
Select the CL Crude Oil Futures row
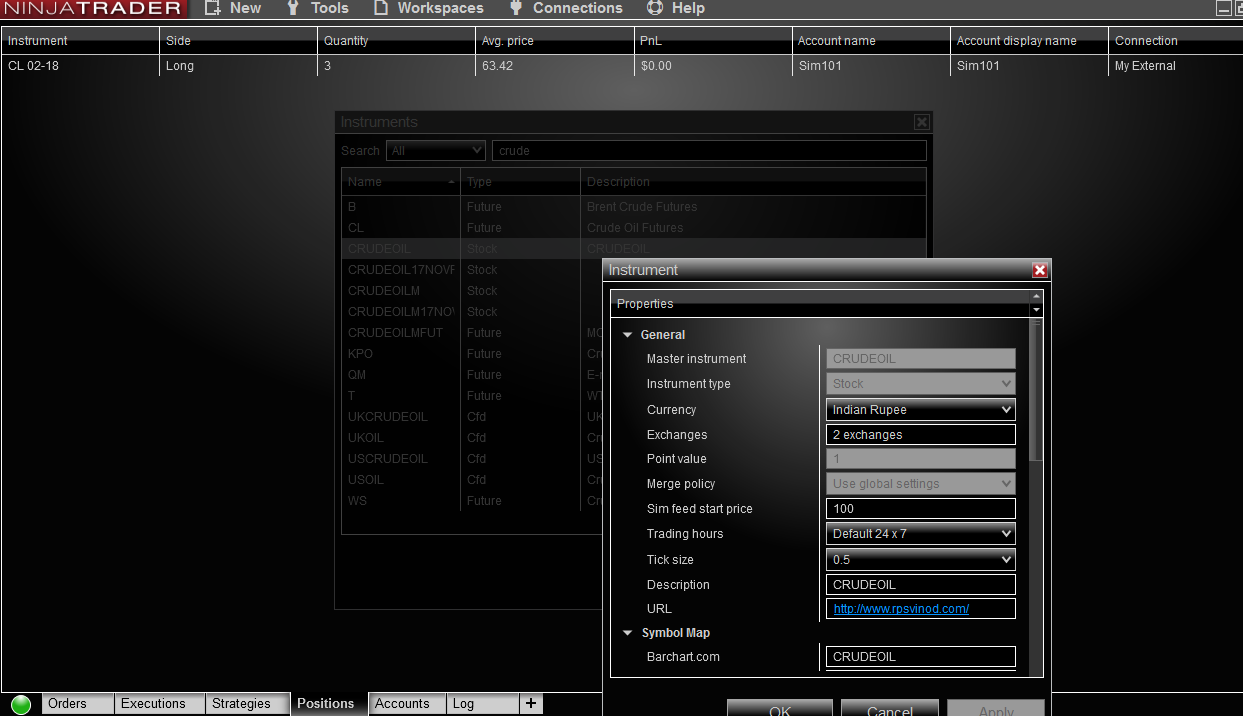634,228
